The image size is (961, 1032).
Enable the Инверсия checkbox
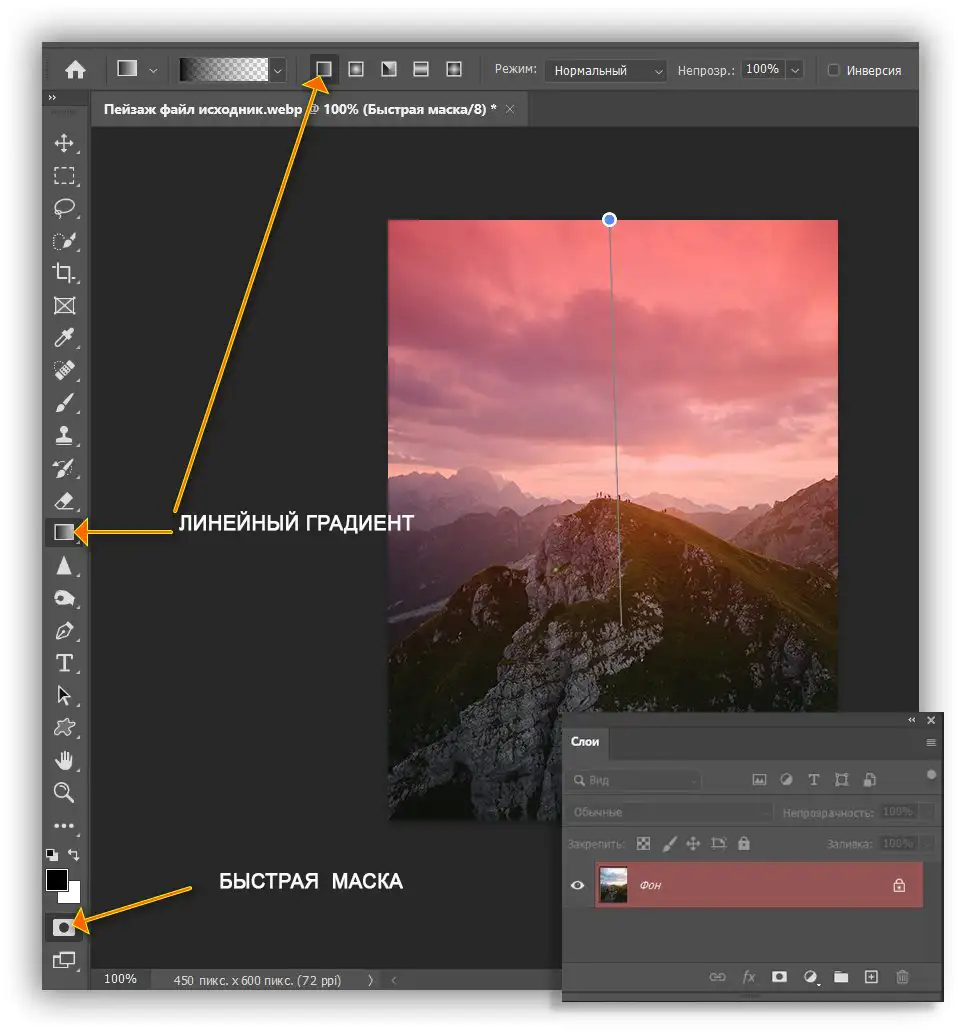(833, 70)
